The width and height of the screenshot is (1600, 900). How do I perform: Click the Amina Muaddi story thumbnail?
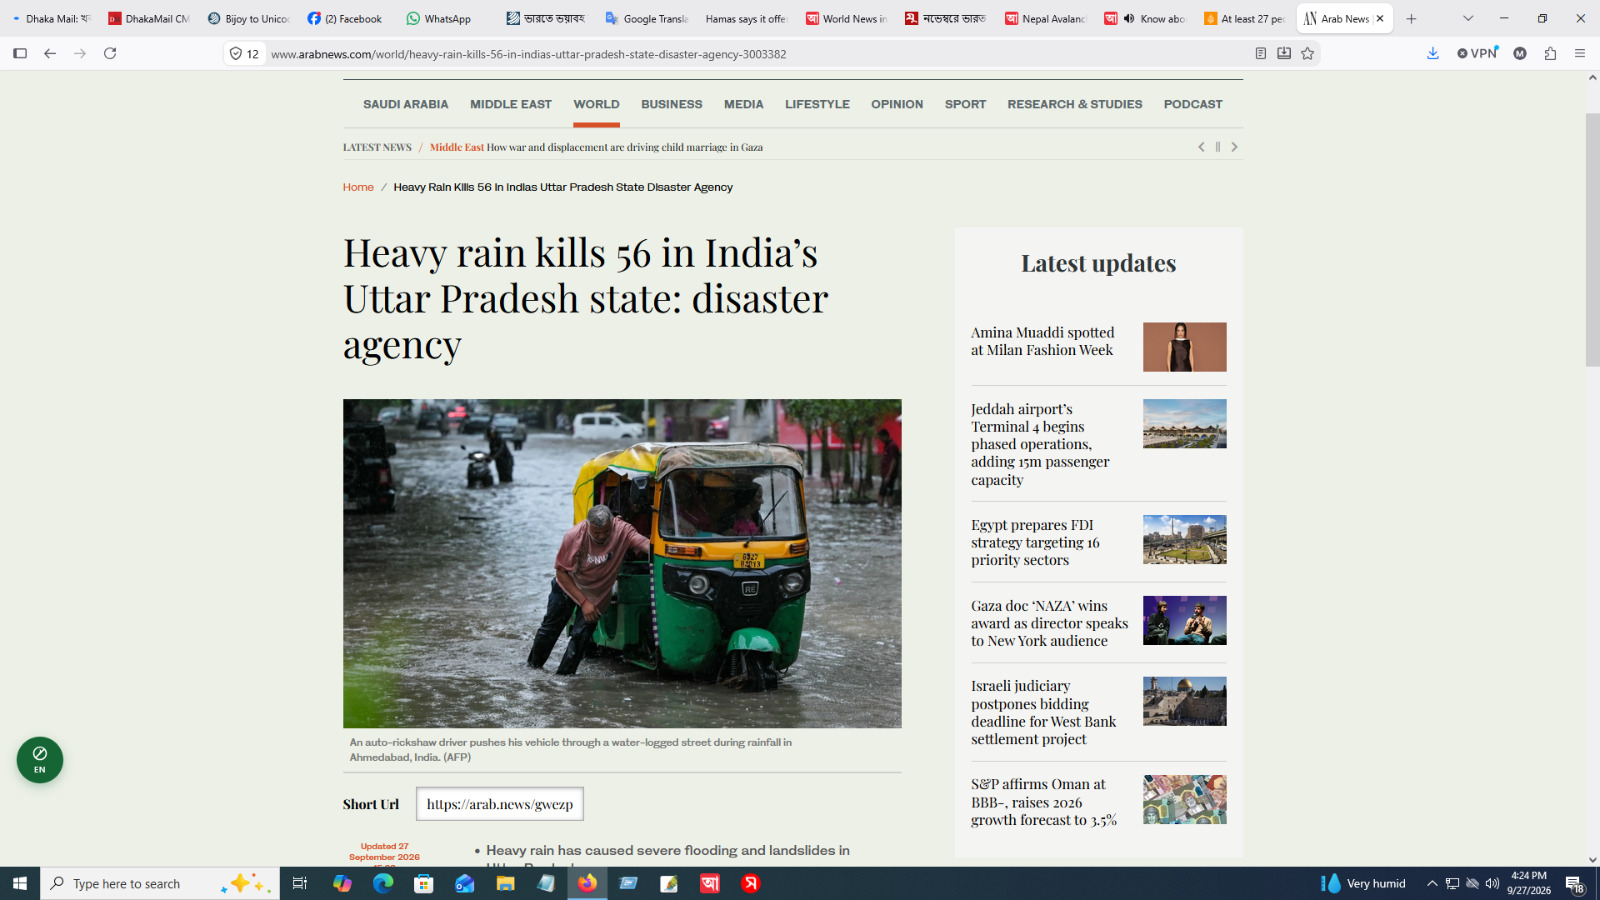click(x=1185, y=347)
